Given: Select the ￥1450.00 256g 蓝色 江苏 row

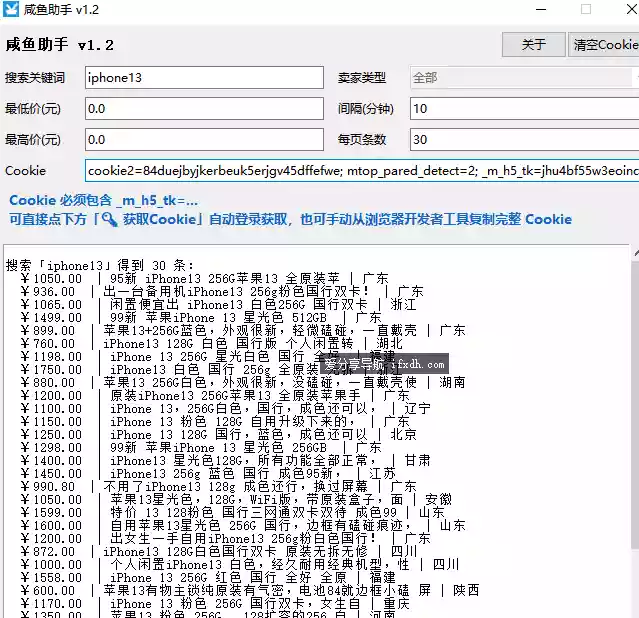Looking at the screenshot, I should pyautogui.click(x=208, y=474).
